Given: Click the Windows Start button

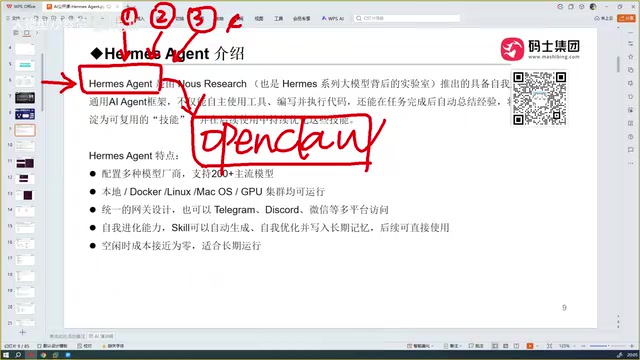Looking at the screenshot, I should 6,355.
